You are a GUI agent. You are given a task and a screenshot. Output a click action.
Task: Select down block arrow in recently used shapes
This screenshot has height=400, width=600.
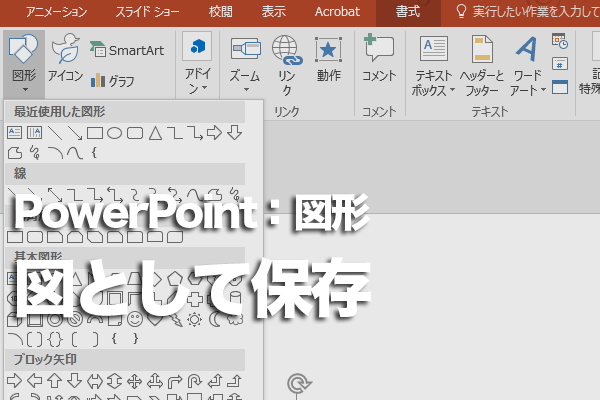[234, 133]
